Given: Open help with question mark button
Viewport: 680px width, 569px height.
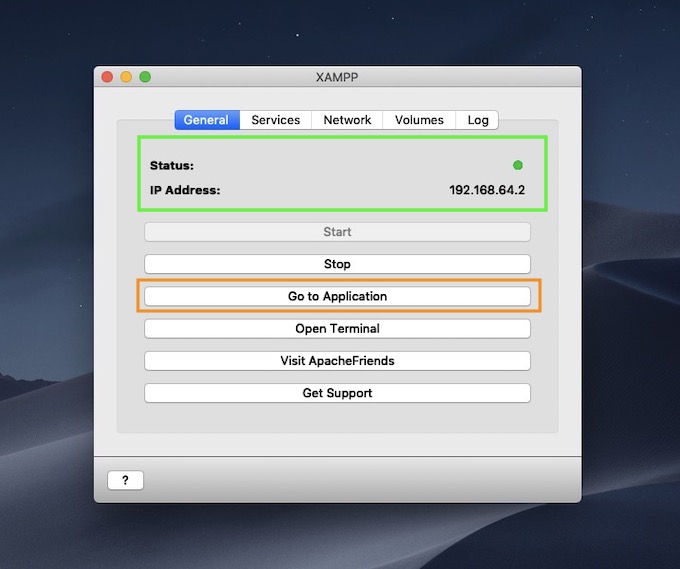Looking at the screenshot, I should (x=125, y=480).
